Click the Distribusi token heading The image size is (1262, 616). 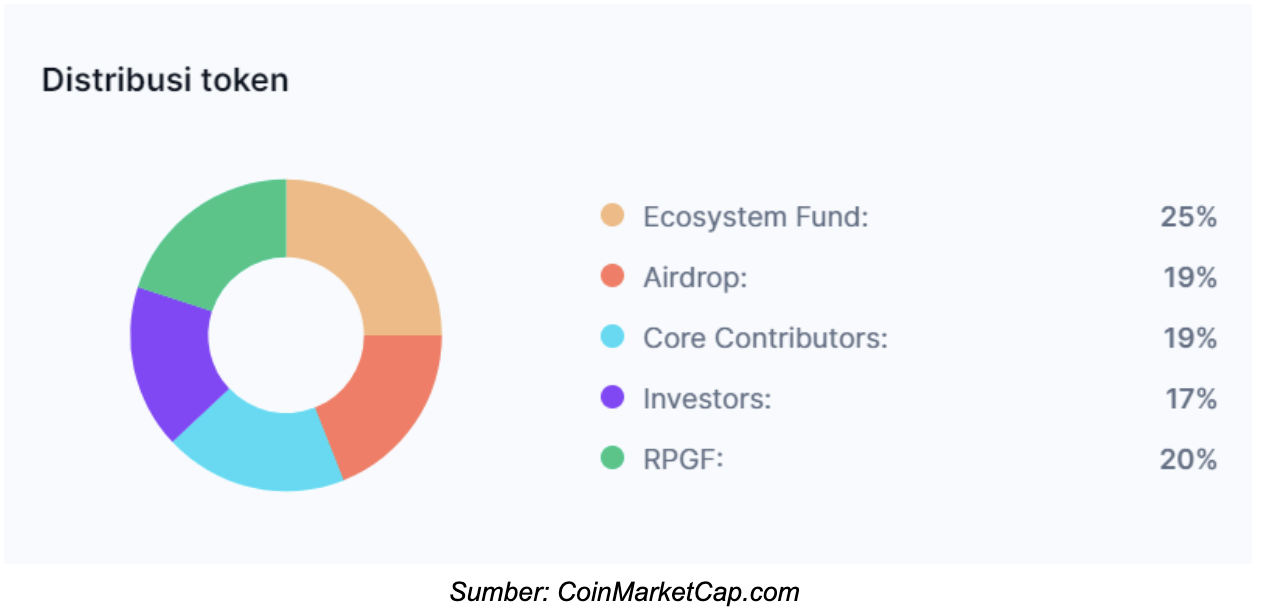(x=165, y=80)
